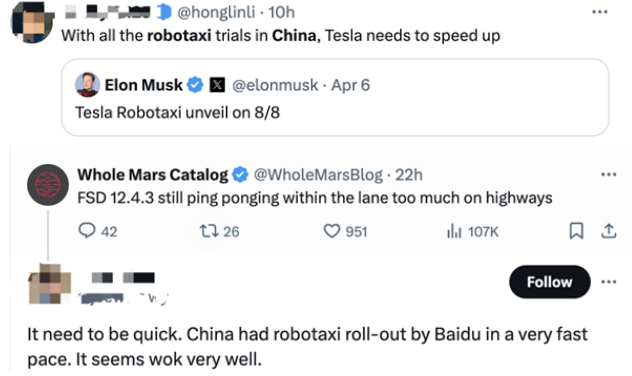Open the @elonmusk profile link
The width and height of the screenshot is (632, 376).
pos(275,85)
